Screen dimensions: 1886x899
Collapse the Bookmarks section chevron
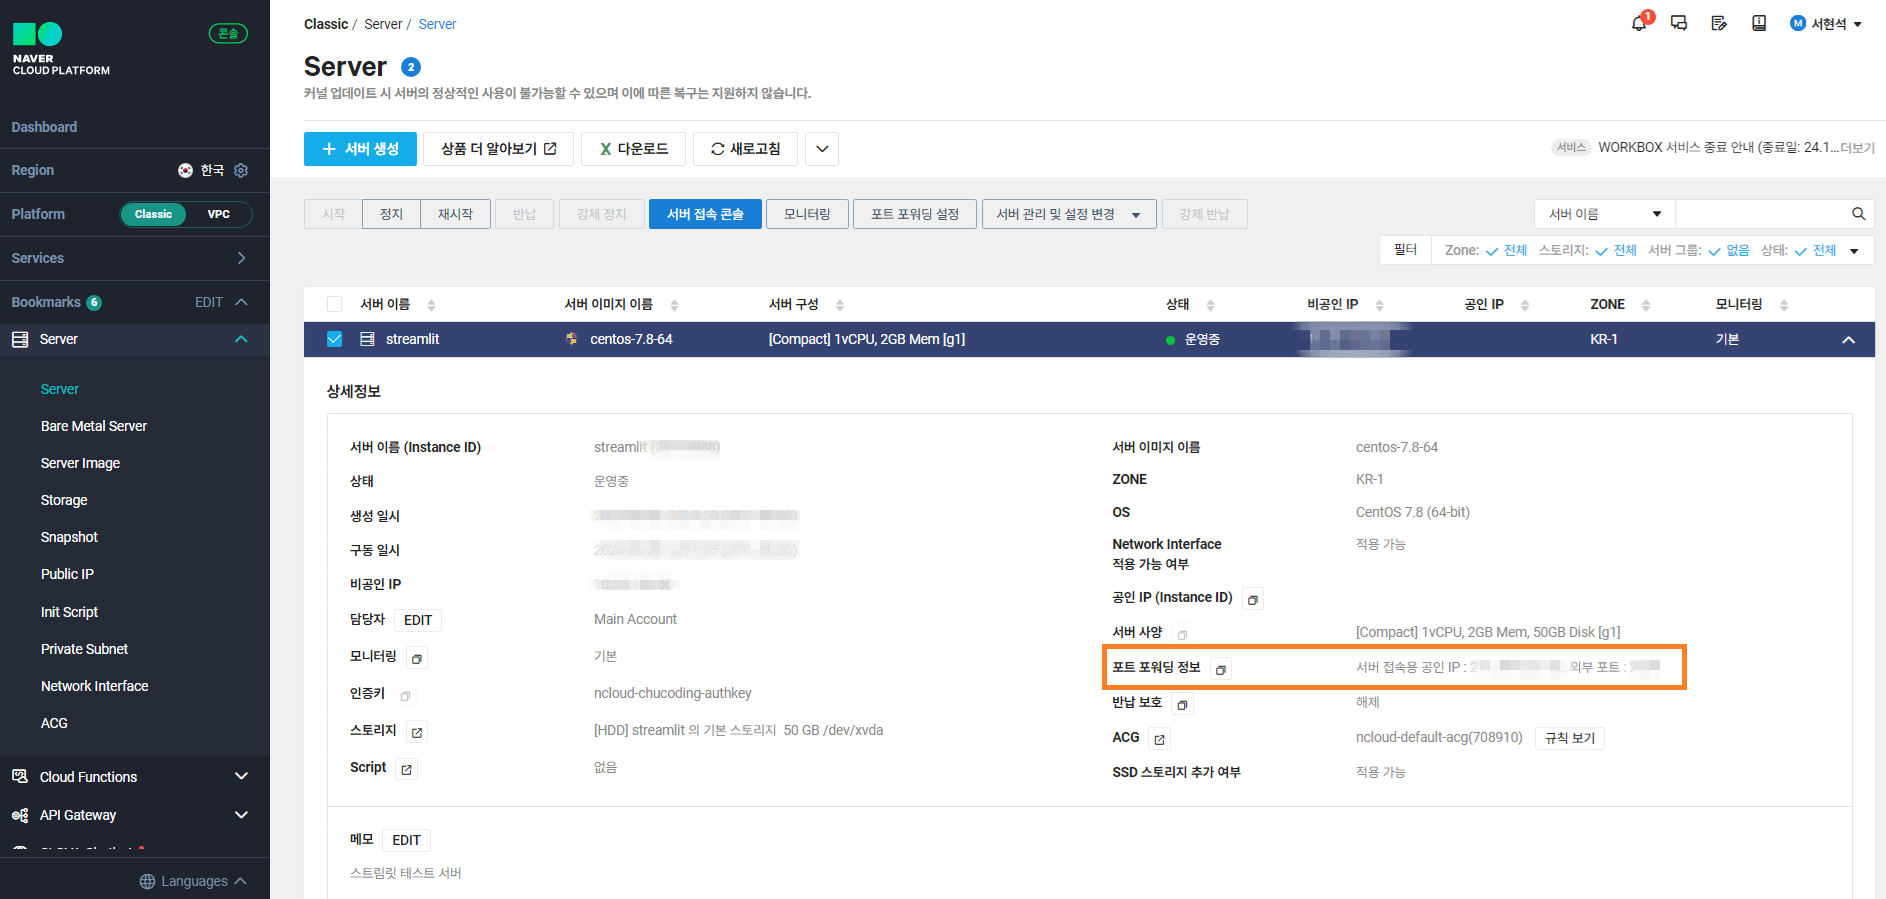pyautogui.click(x=241, y=302)
